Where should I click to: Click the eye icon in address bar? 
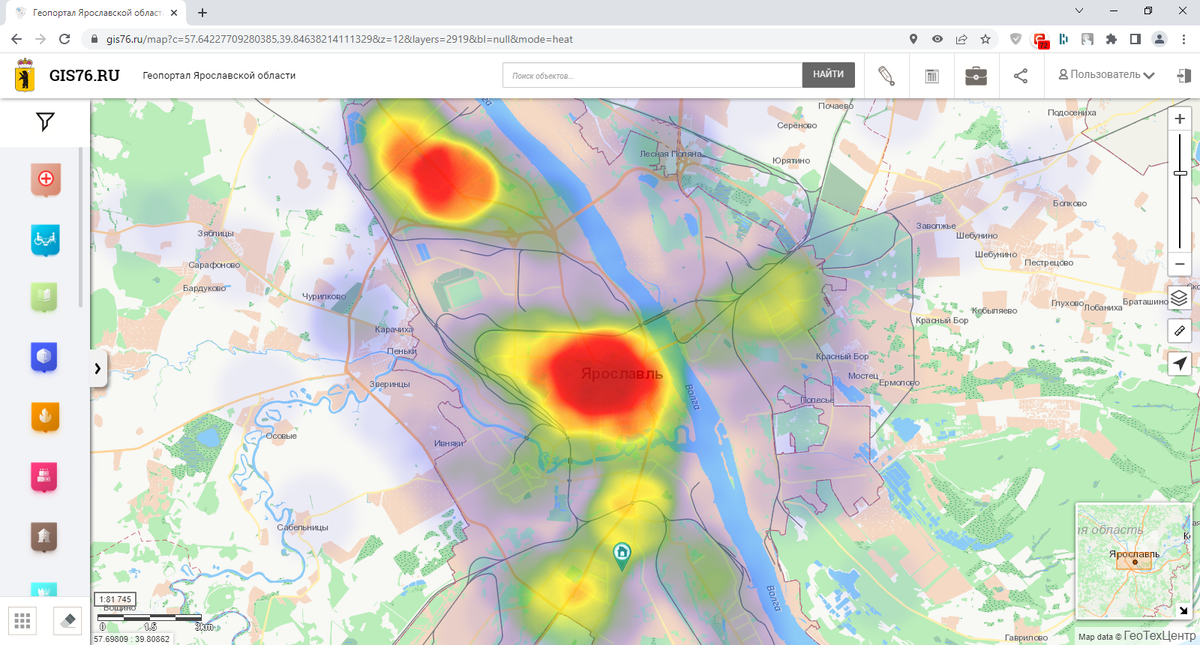click(x=937, y=39)
